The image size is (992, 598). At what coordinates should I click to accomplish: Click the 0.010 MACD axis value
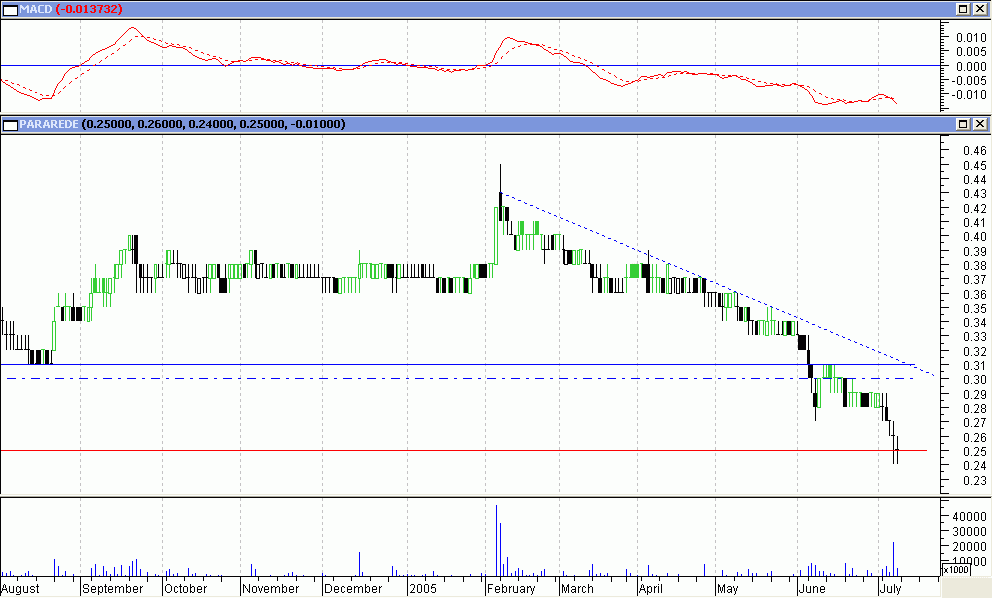click(x=971, y=38)
